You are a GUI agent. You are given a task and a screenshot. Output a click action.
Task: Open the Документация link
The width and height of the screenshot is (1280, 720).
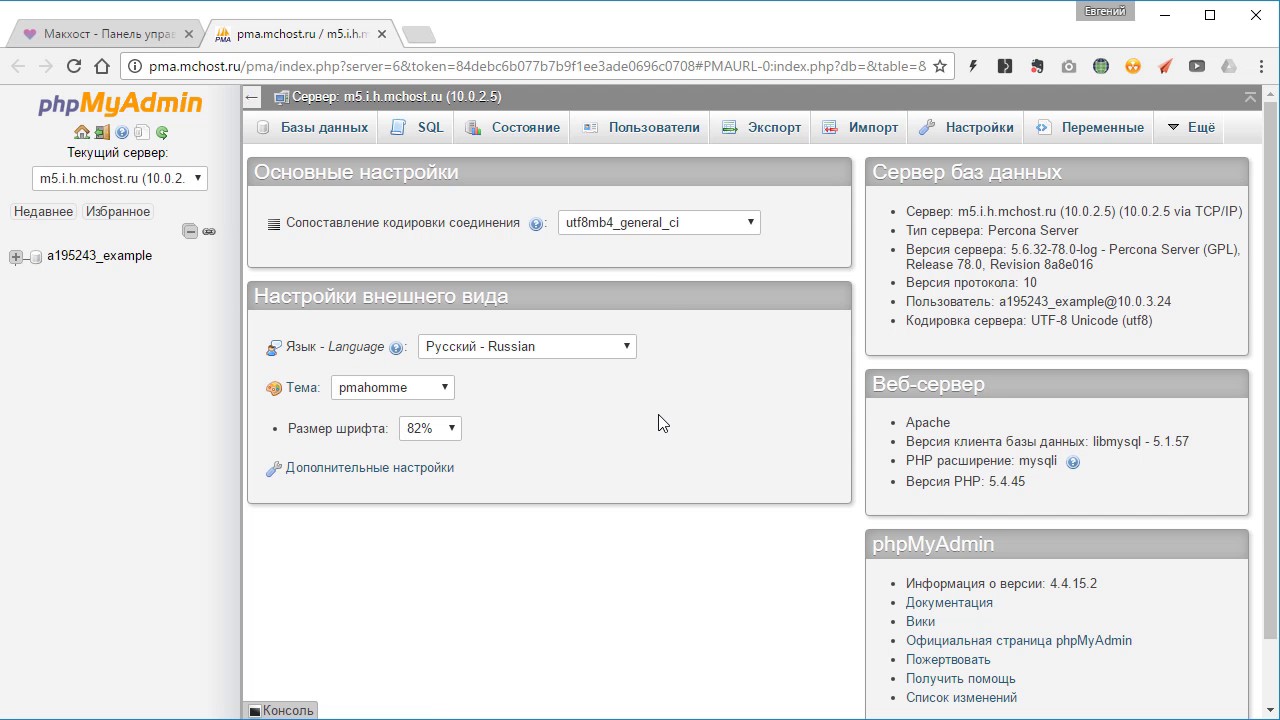tap(949, 602)
